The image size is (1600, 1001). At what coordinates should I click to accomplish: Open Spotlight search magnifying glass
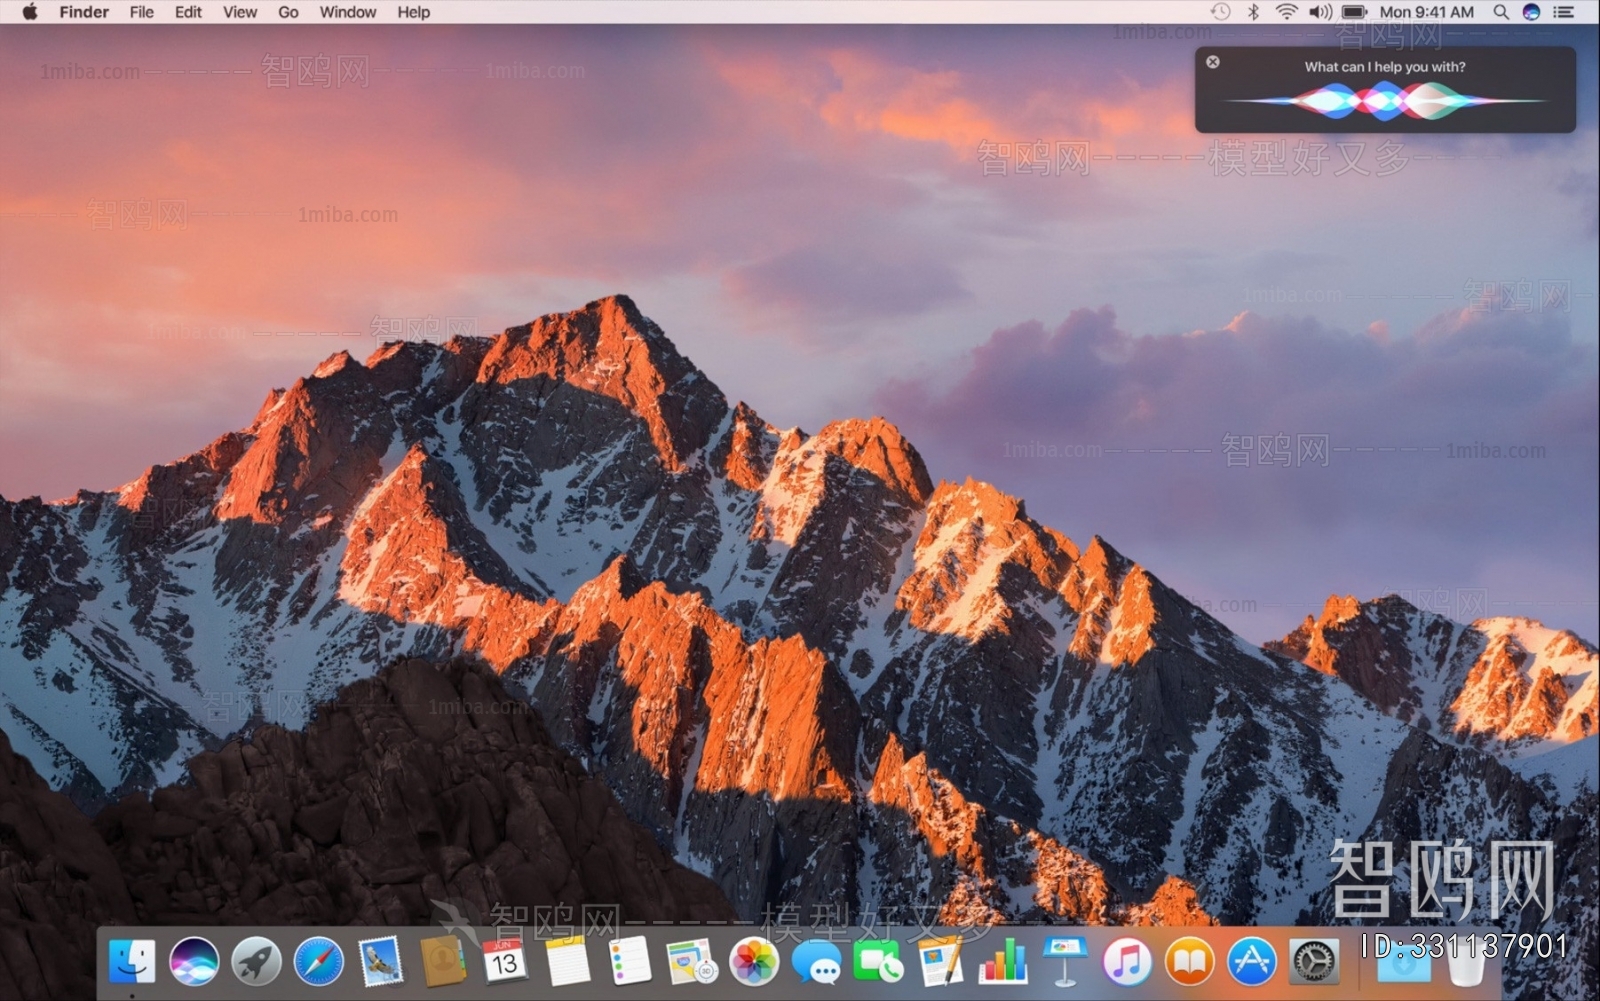tap(1500, 12)
